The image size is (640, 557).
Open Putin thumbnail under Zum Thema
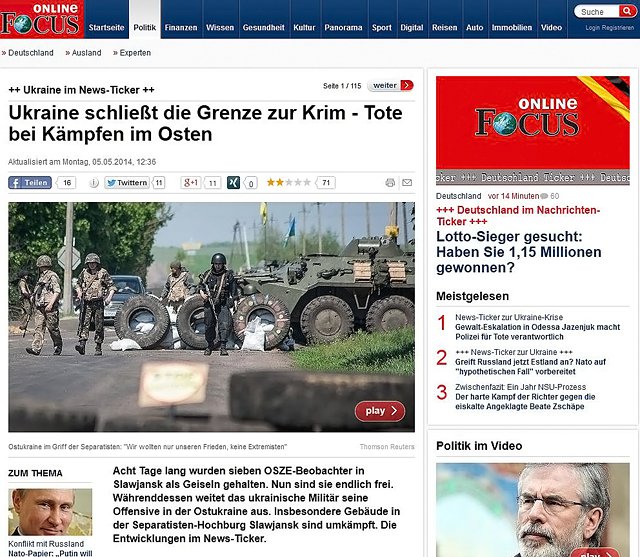[x=50, y=512]
